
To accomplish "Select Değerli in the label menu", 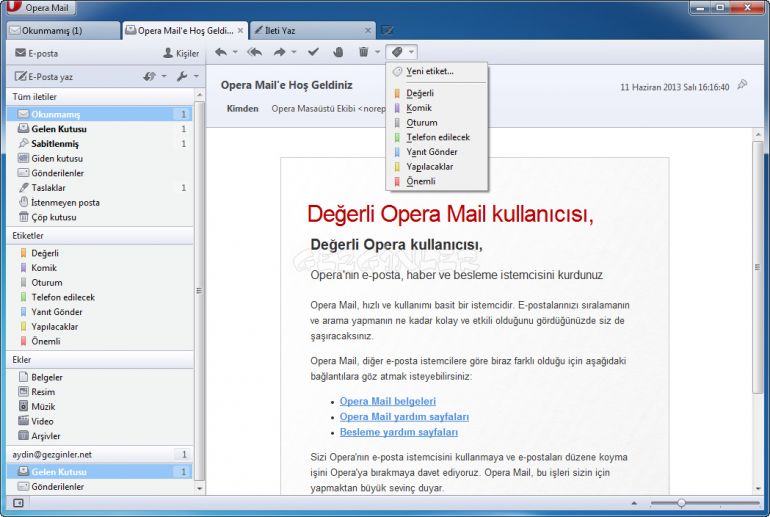I will click(x=437, y=93).
